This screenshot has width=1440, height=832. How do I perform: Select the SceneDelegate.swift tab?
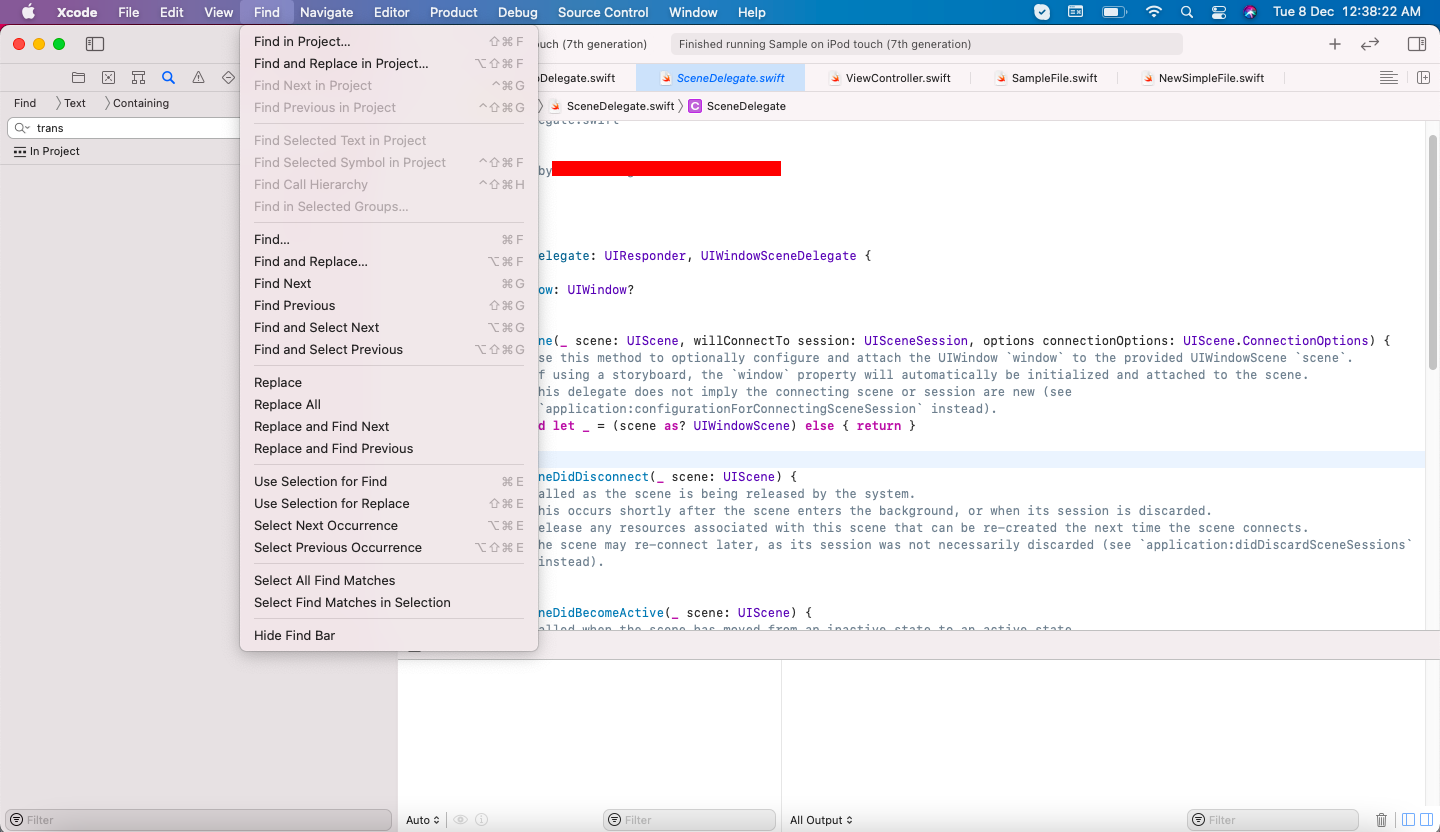click(720, 78)
